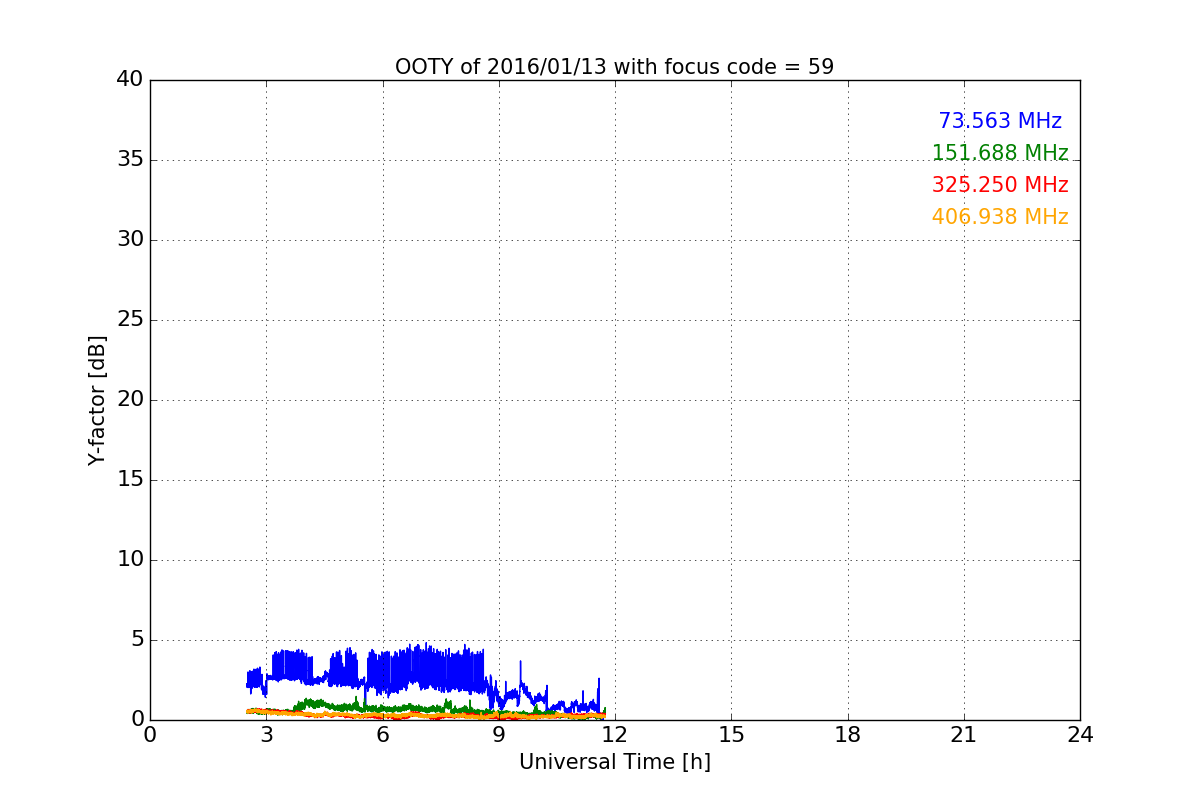Click the y-axis tick label '20'
Viewport: 1200px width, 800px height.
coord(130,400)
